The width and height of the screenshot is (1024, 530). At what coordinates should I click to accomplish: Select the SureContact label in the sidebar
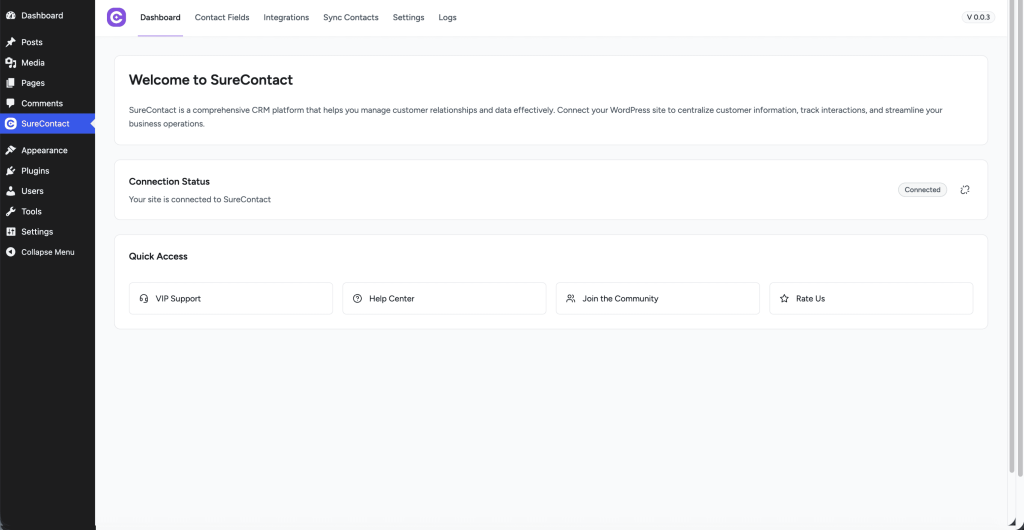point(45,123)
